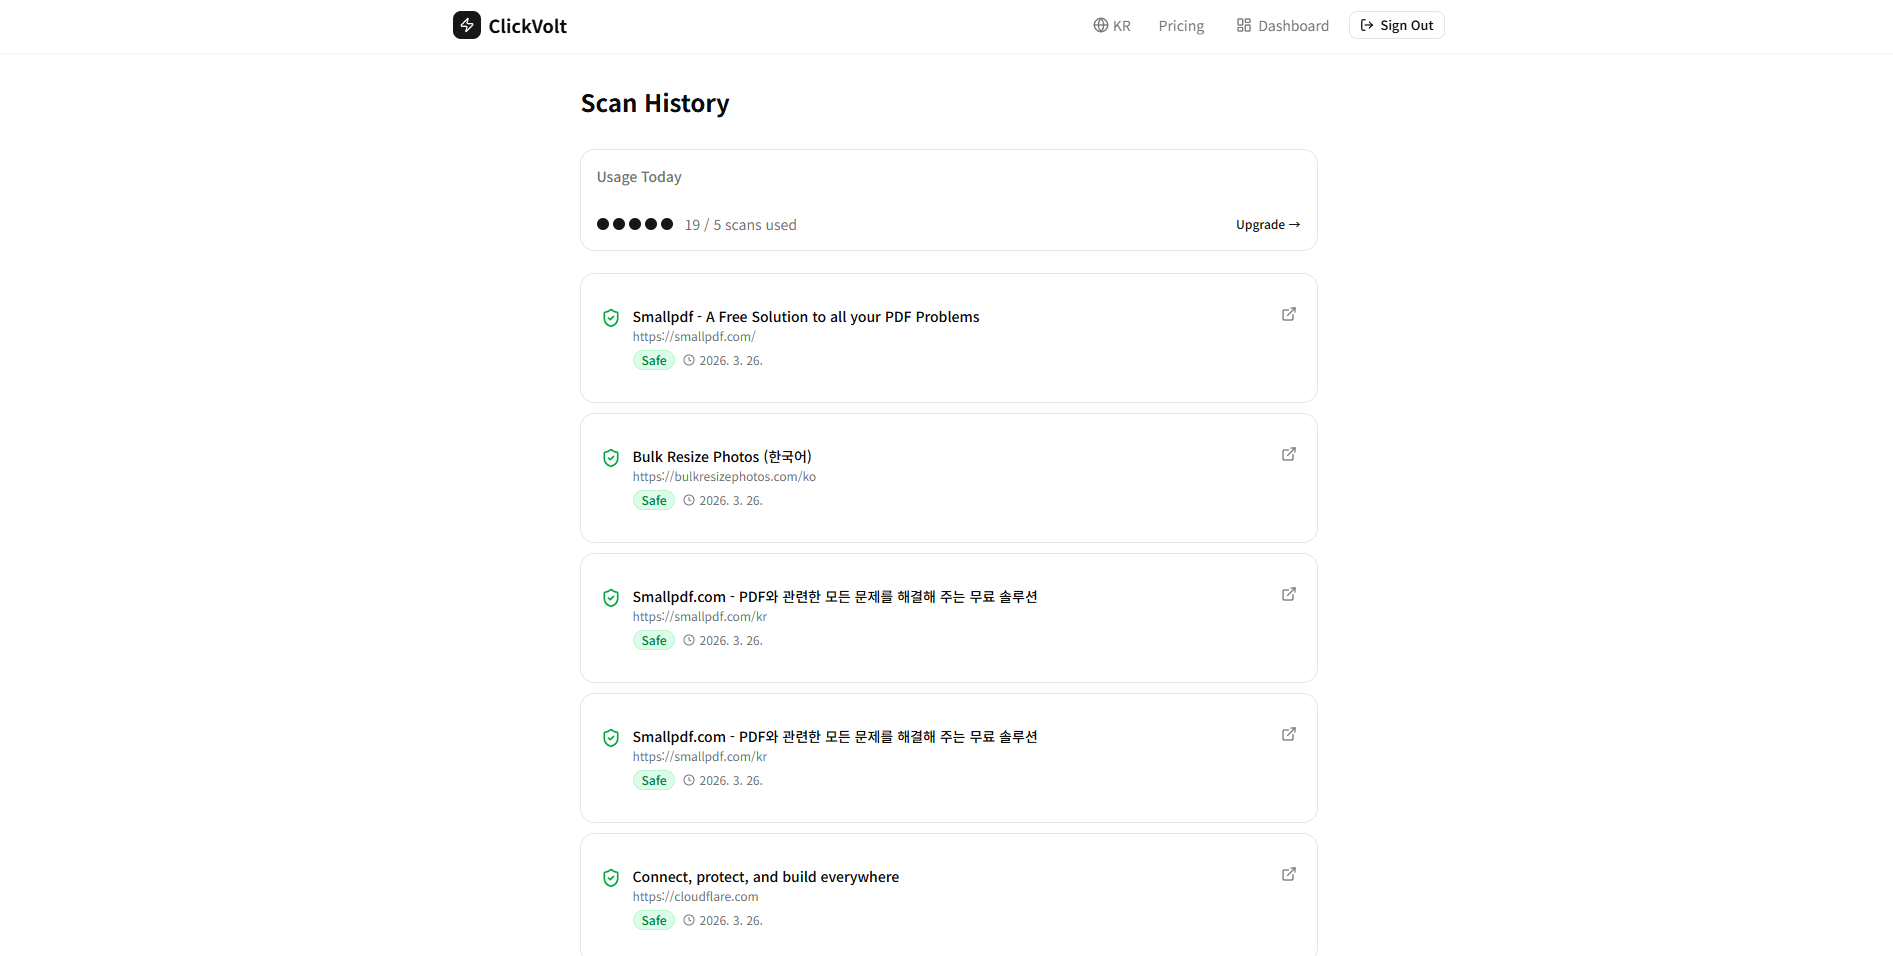Viewport: 1893px width, 956px height.
Task: Click the ClickVolt lightning bolt logo
Action: pyautogui.click(x=466, y=25)
